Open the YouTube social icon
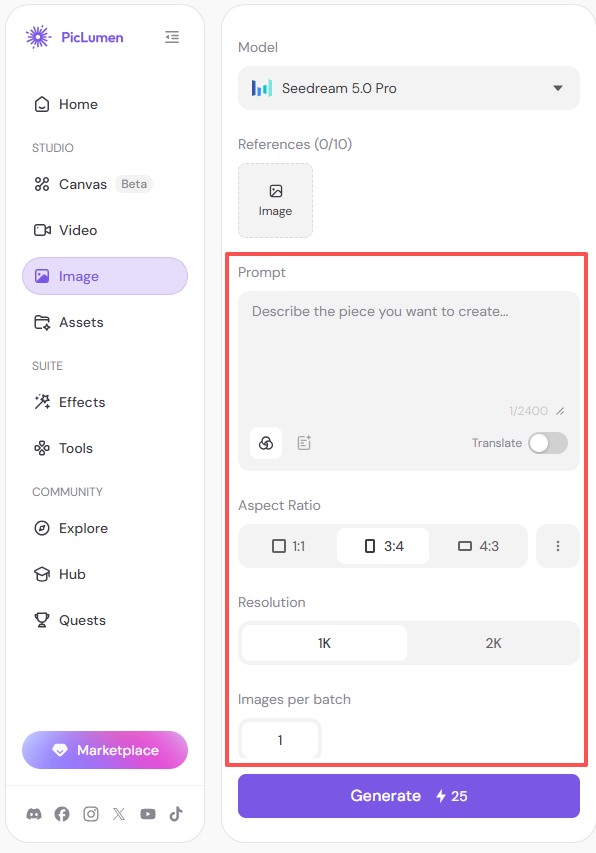 click(148, 814)
